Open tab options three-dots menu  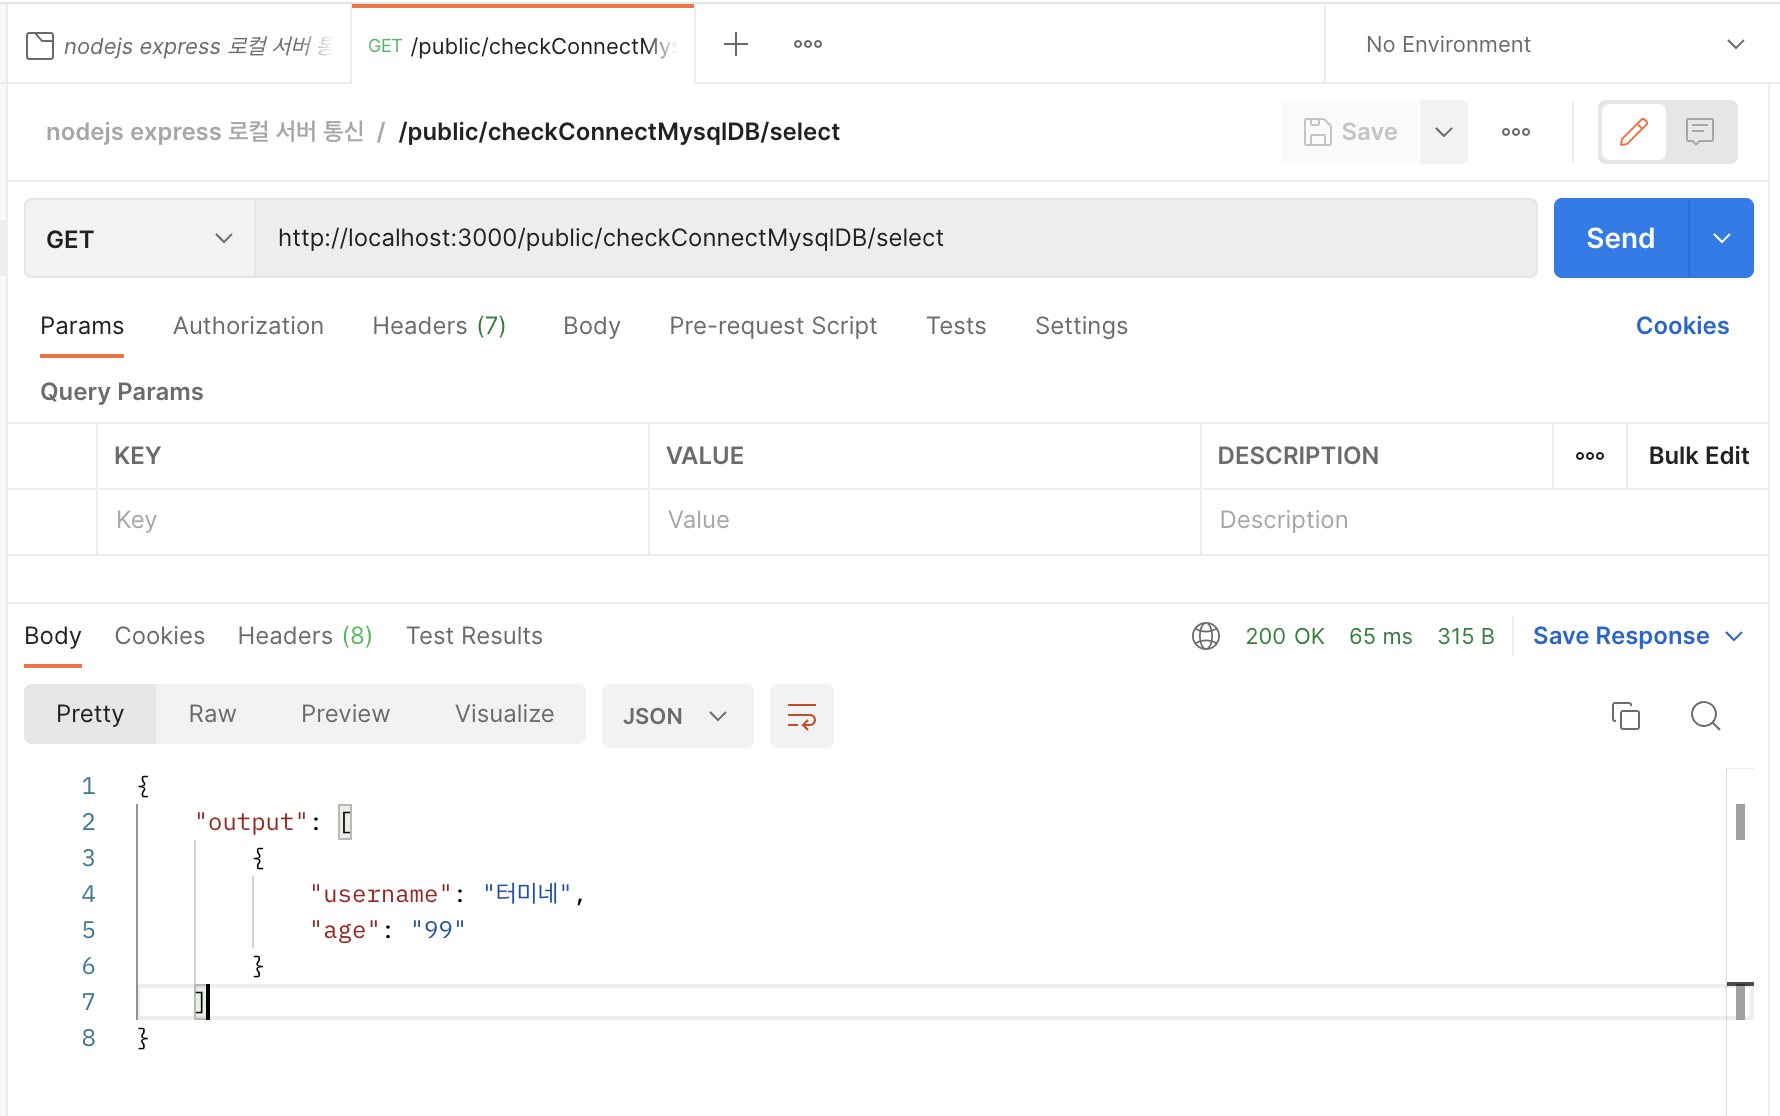pos(808,44)
